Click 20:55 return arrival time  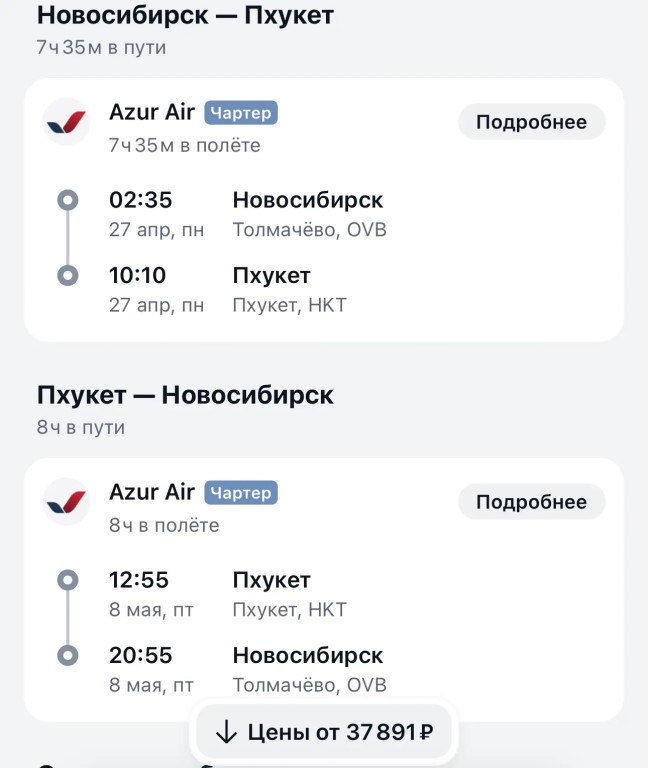coord(140,655)
